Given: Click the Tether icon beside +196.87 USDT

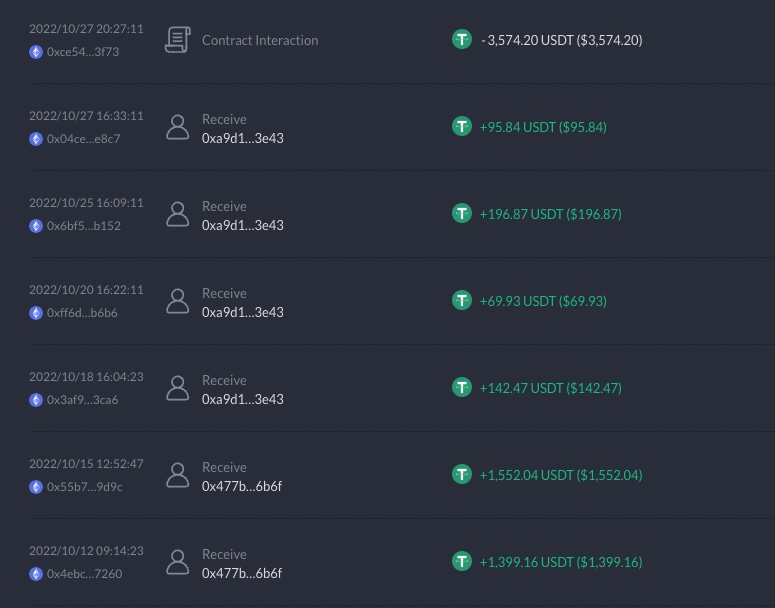Looking at the screenshot, I should coord(462,214).
